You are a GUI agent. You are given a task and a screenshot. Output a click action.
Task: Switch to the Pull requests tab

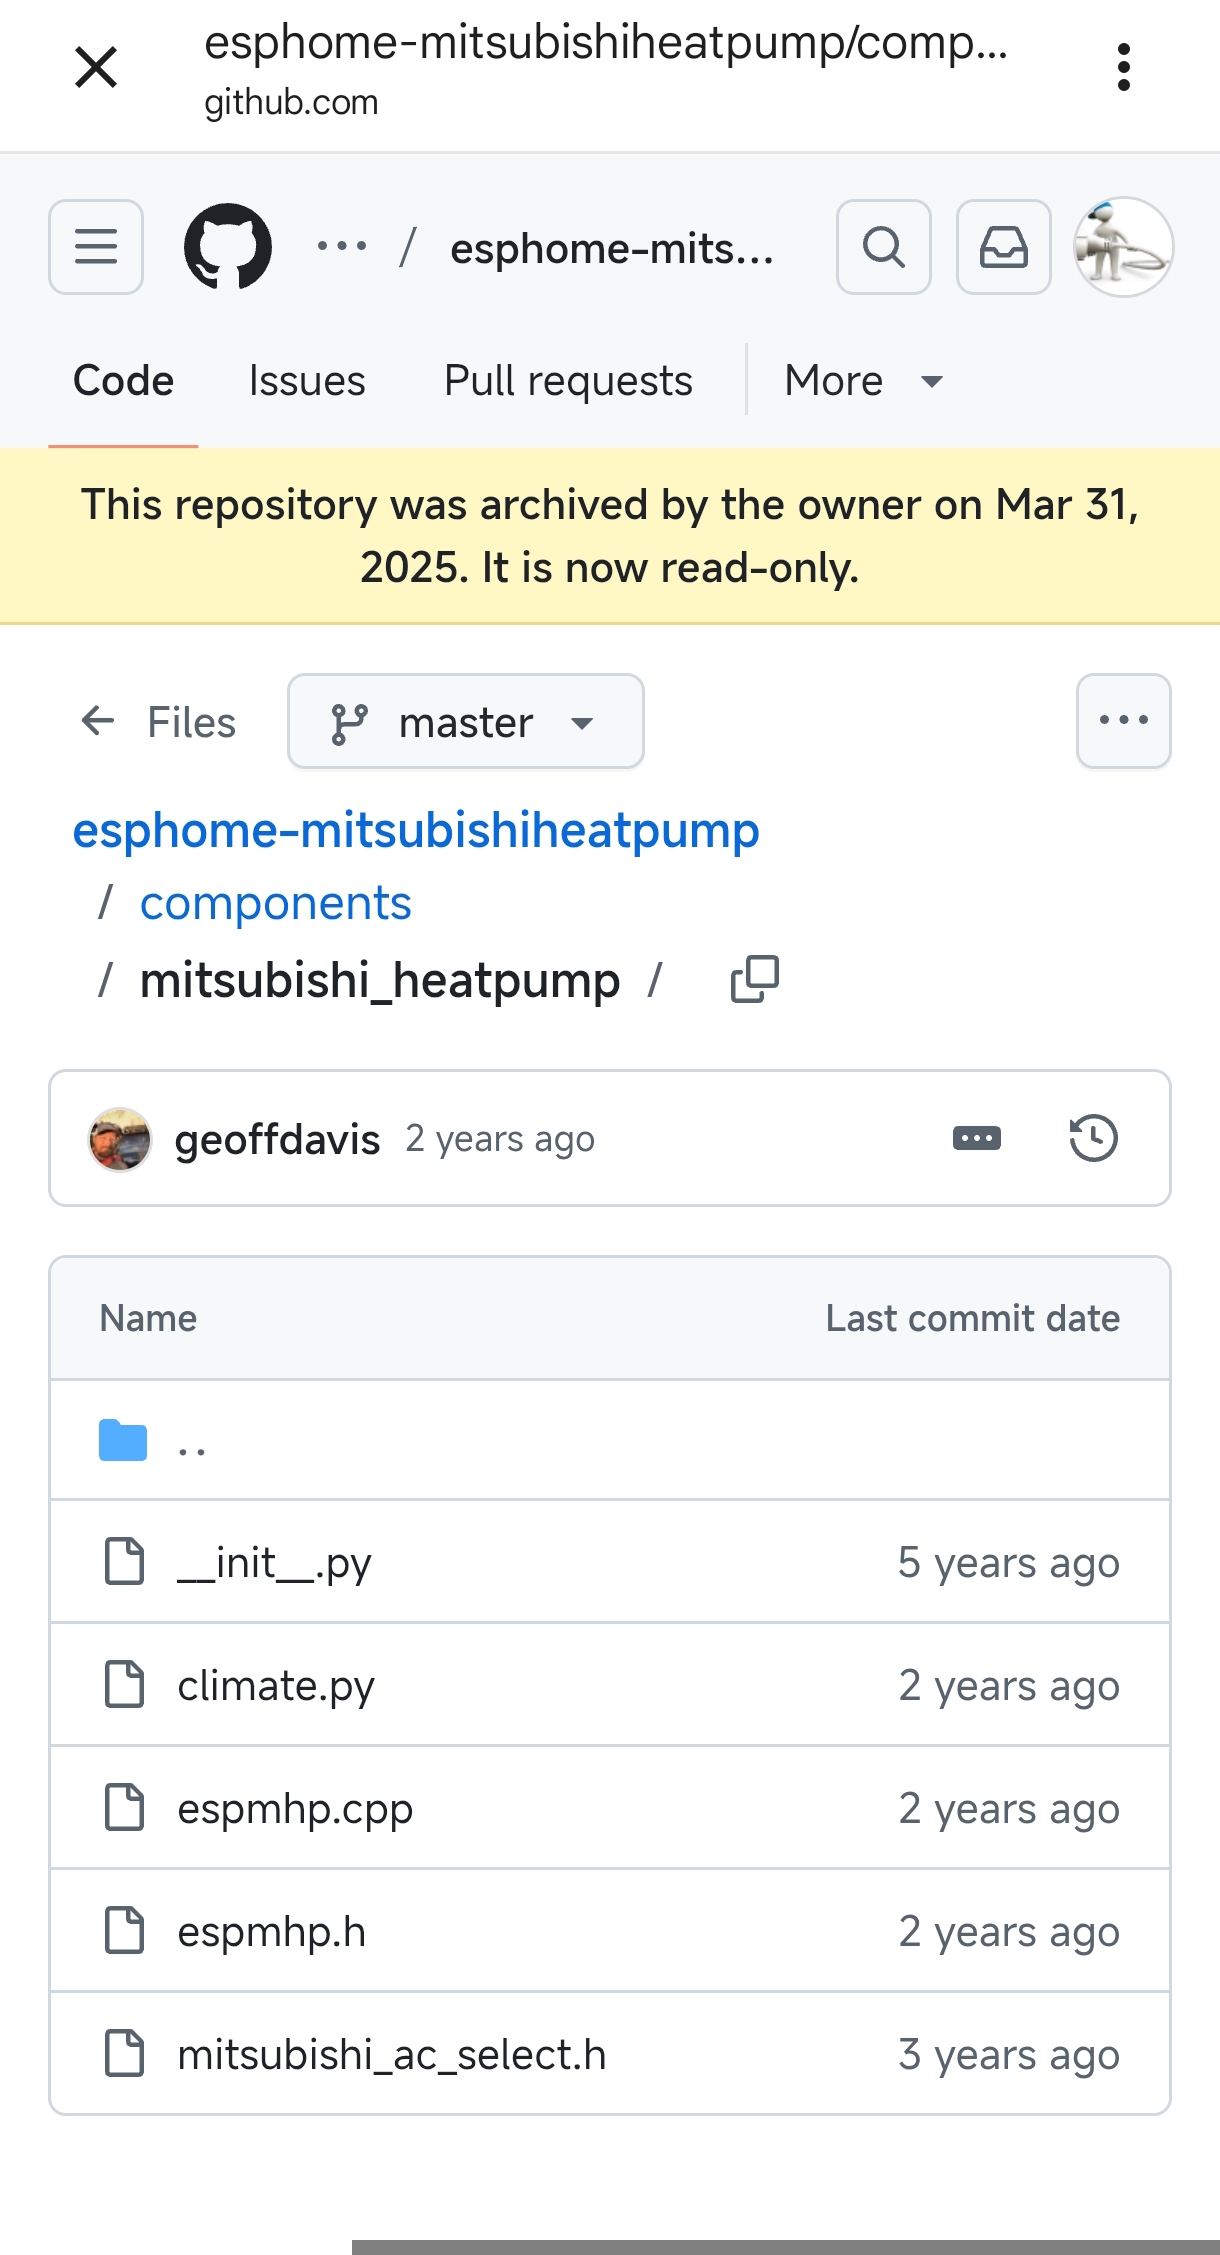tap(567, 381)
